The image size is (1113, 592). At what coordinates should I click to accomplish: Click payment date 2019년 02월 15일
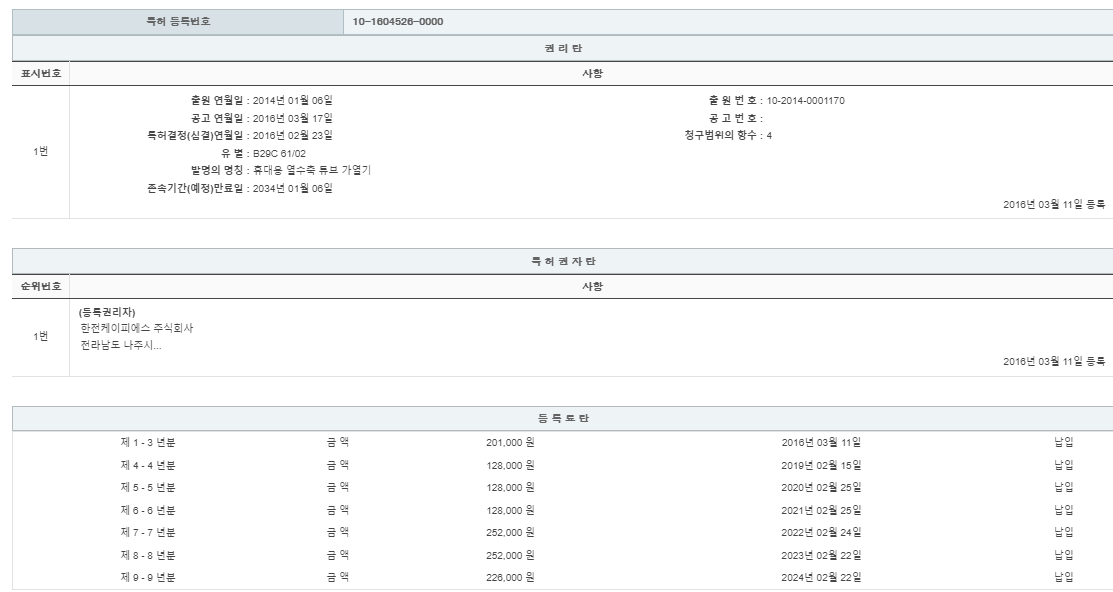pyautogui.click(x=821, y=465)
